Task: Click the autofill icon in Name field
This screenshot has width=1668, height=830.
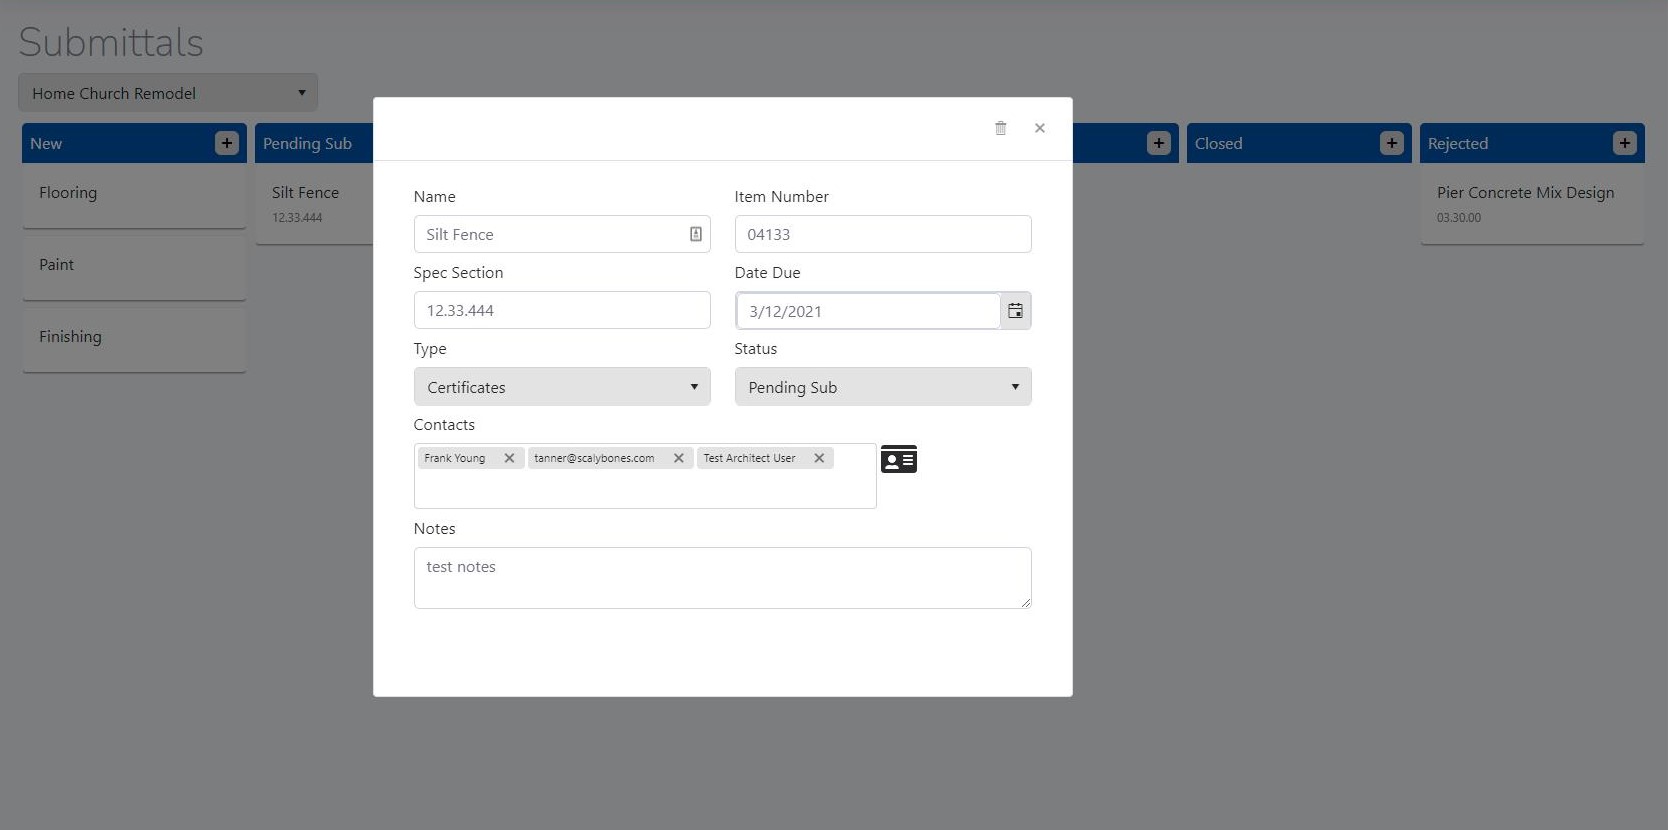Action: pos(695,234)
